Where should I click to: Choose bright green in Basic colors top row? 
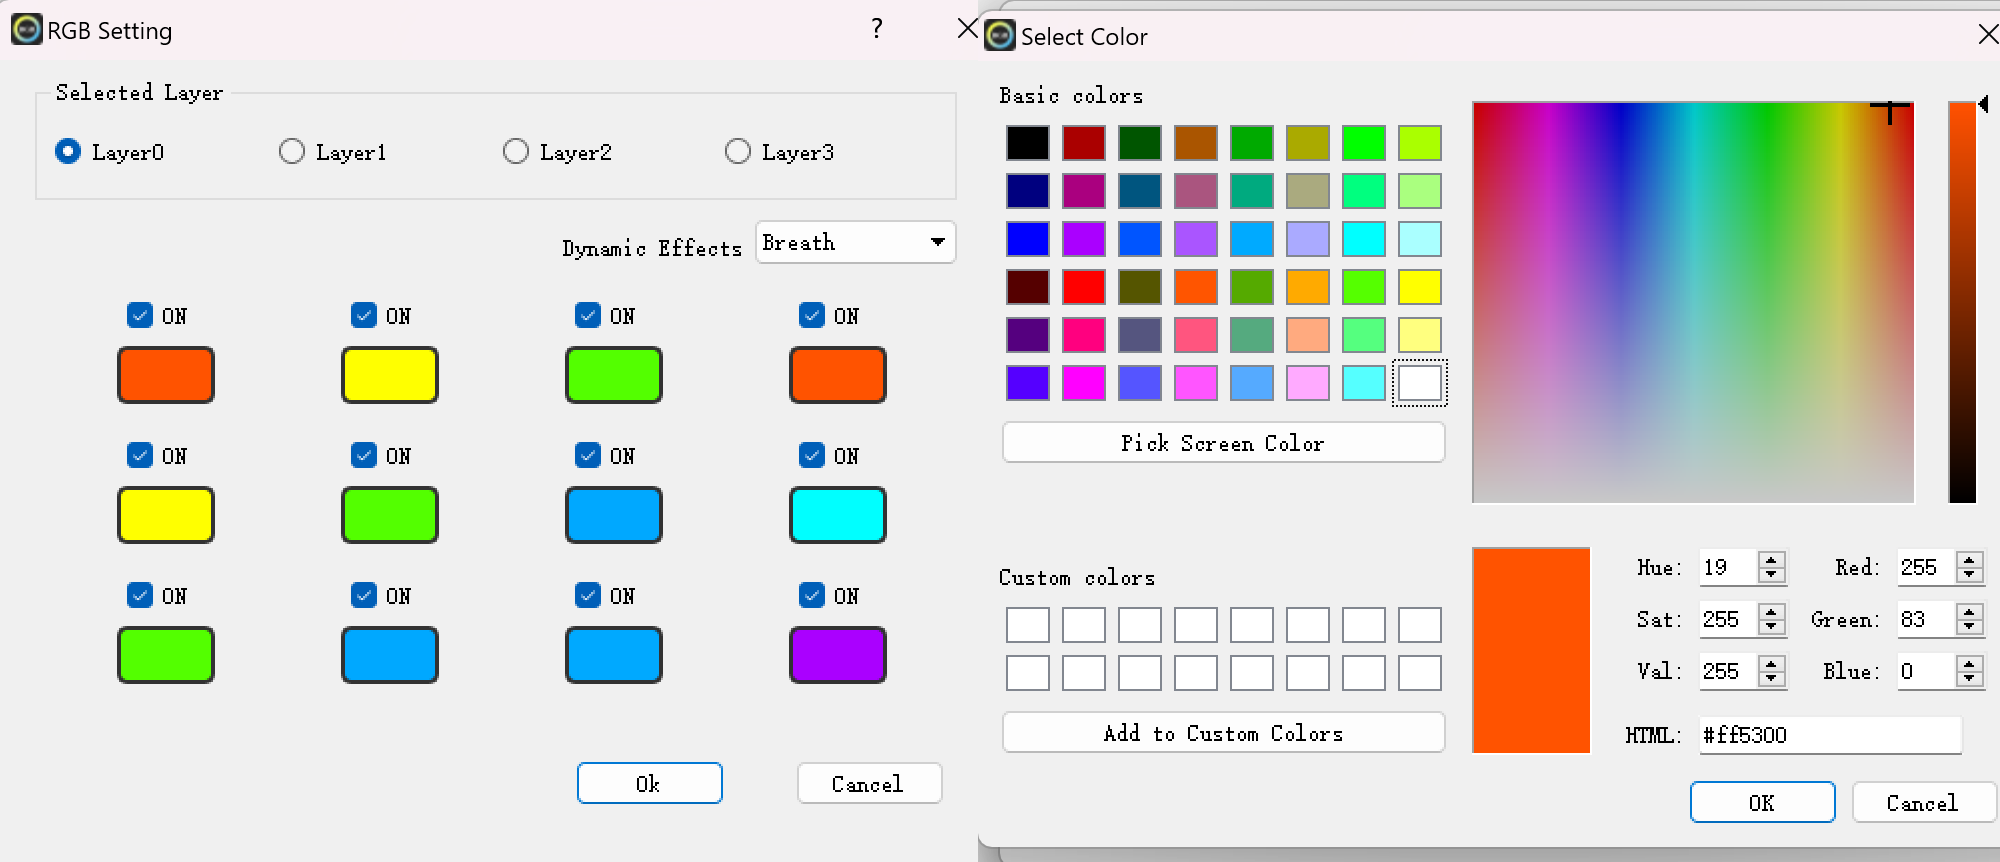[x=1364, y=143]
